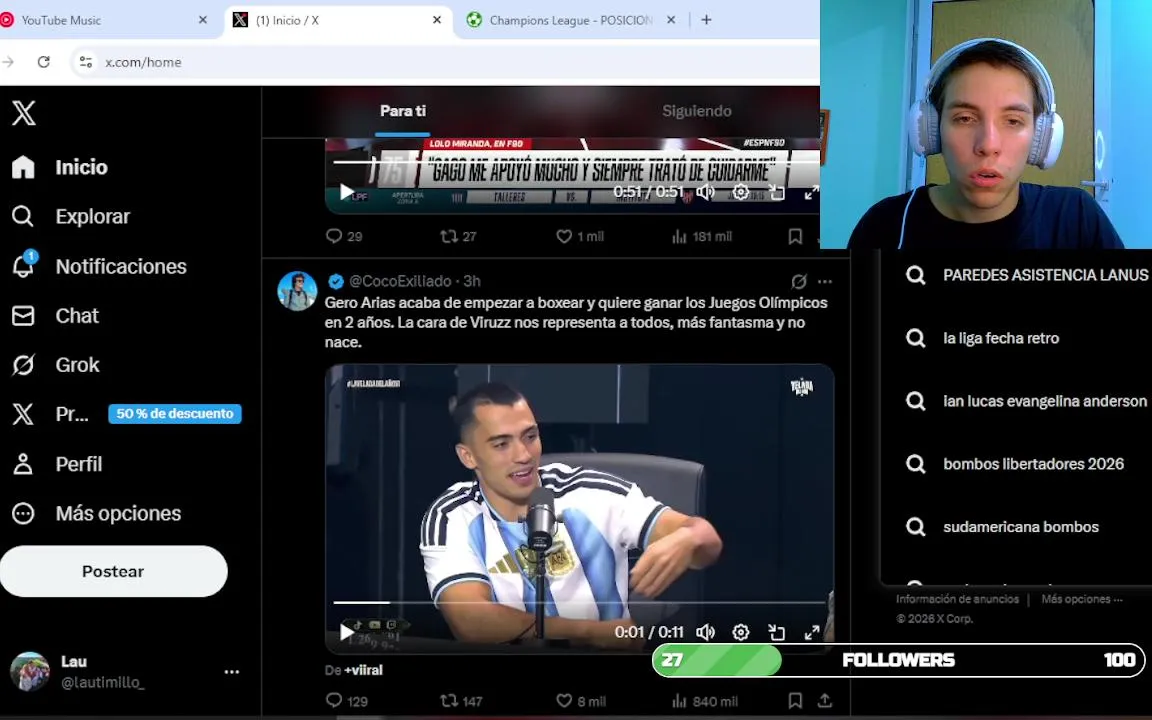Close the Champions League tab
Viewport: 1152px width, 720px height.
pyautogui.click(x=671, y=20)
